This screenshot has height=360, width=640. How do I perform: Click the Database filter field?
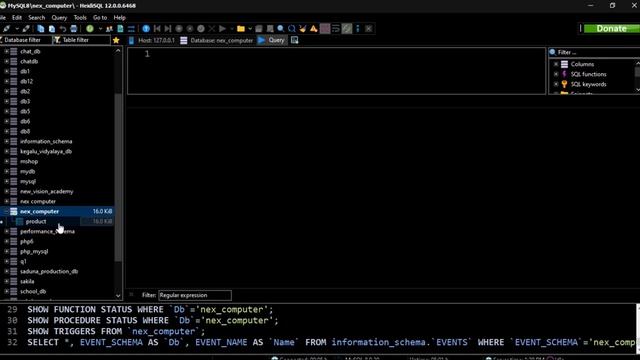(x=26, y=40)
